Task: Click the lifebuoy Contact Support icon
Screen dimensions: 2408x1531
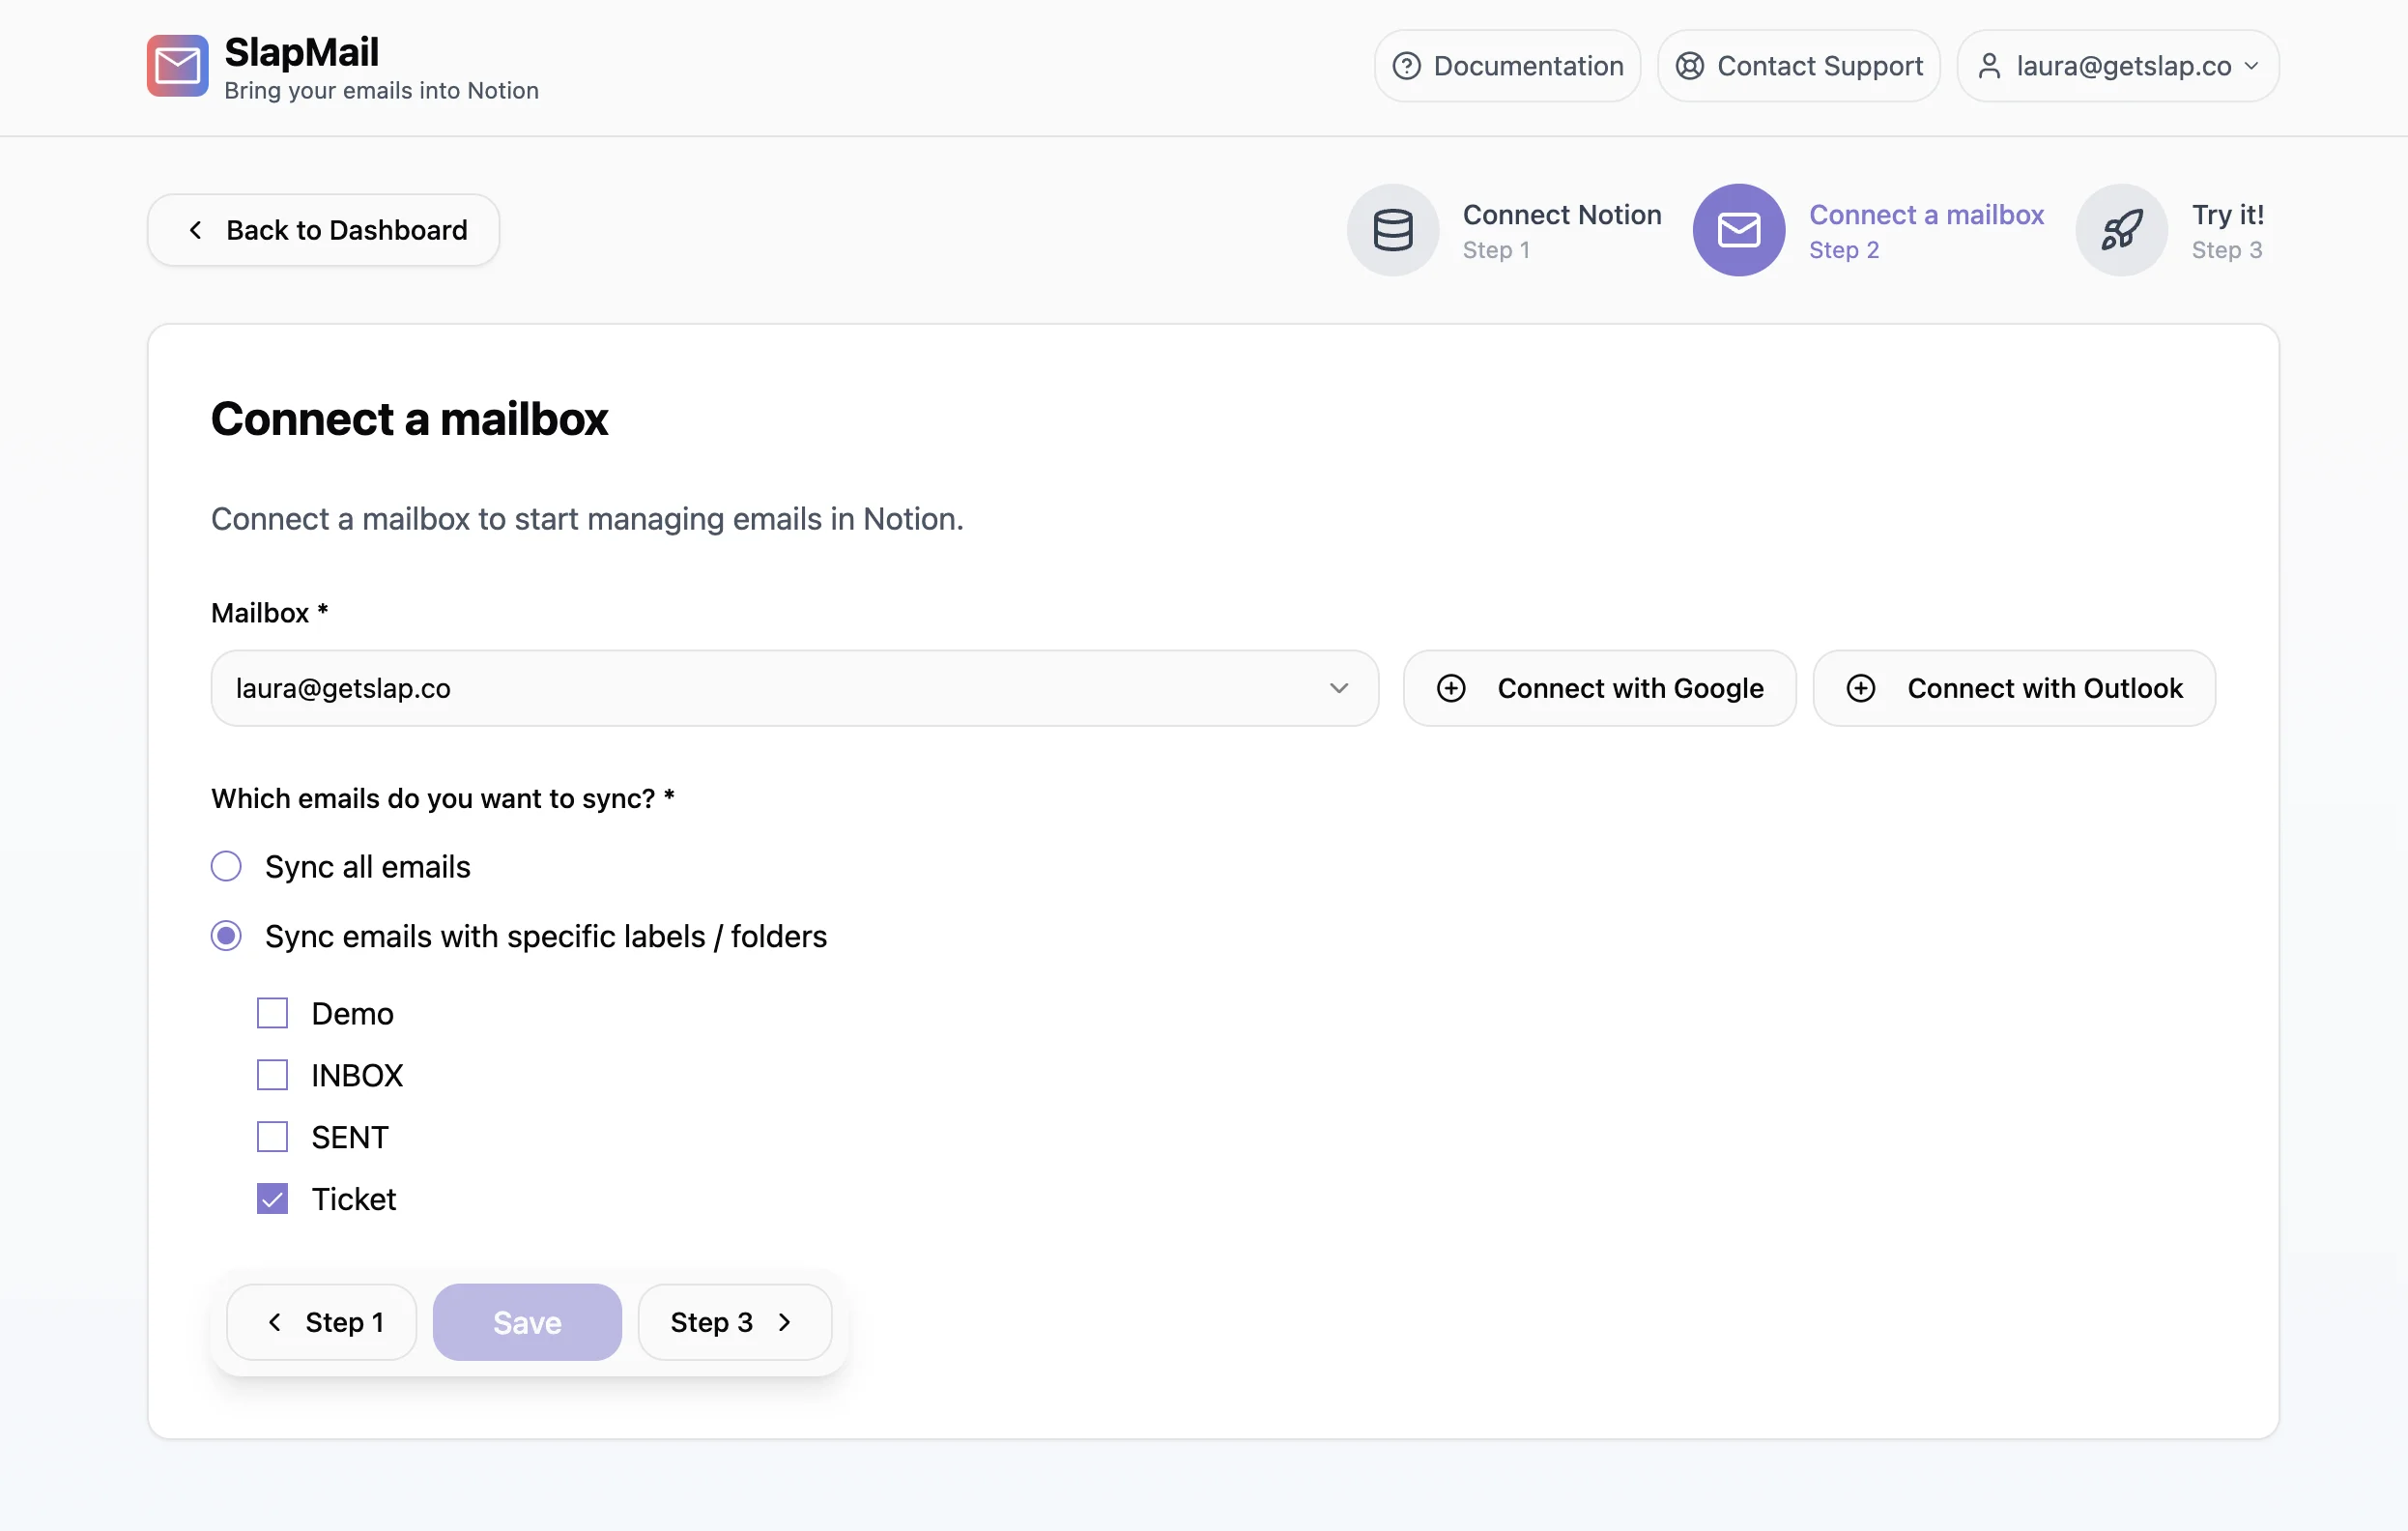Action: [1689, 66]
